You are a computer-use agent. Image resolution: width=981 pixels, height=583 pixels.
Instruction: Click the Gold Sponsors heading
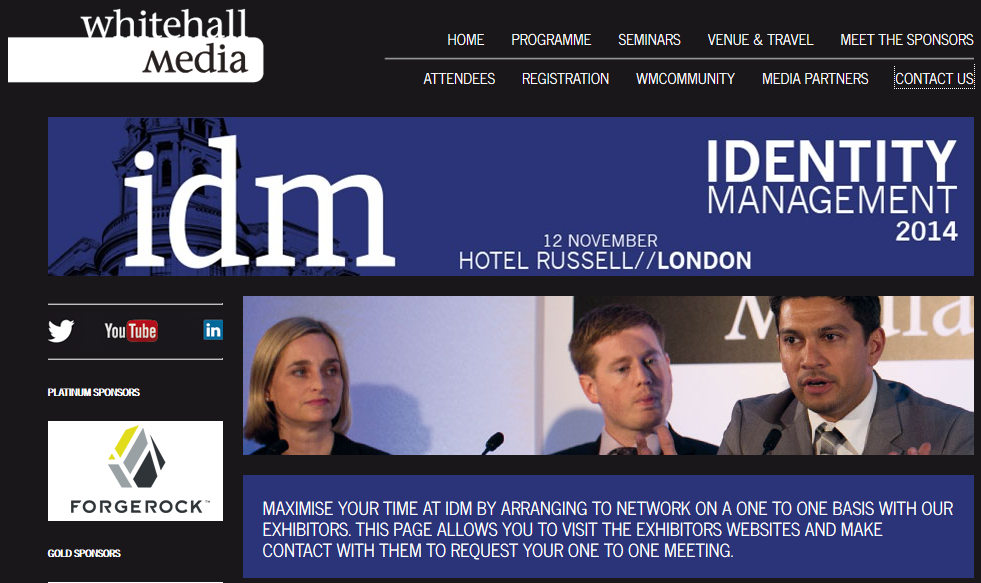(84, 553)
